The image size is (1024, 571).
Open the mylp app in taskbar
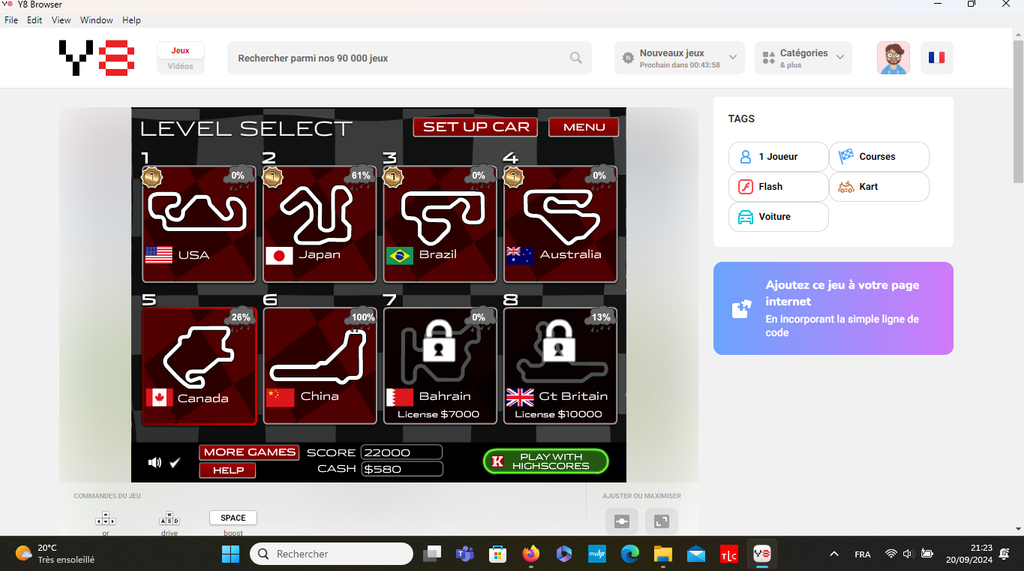(597, 554)
